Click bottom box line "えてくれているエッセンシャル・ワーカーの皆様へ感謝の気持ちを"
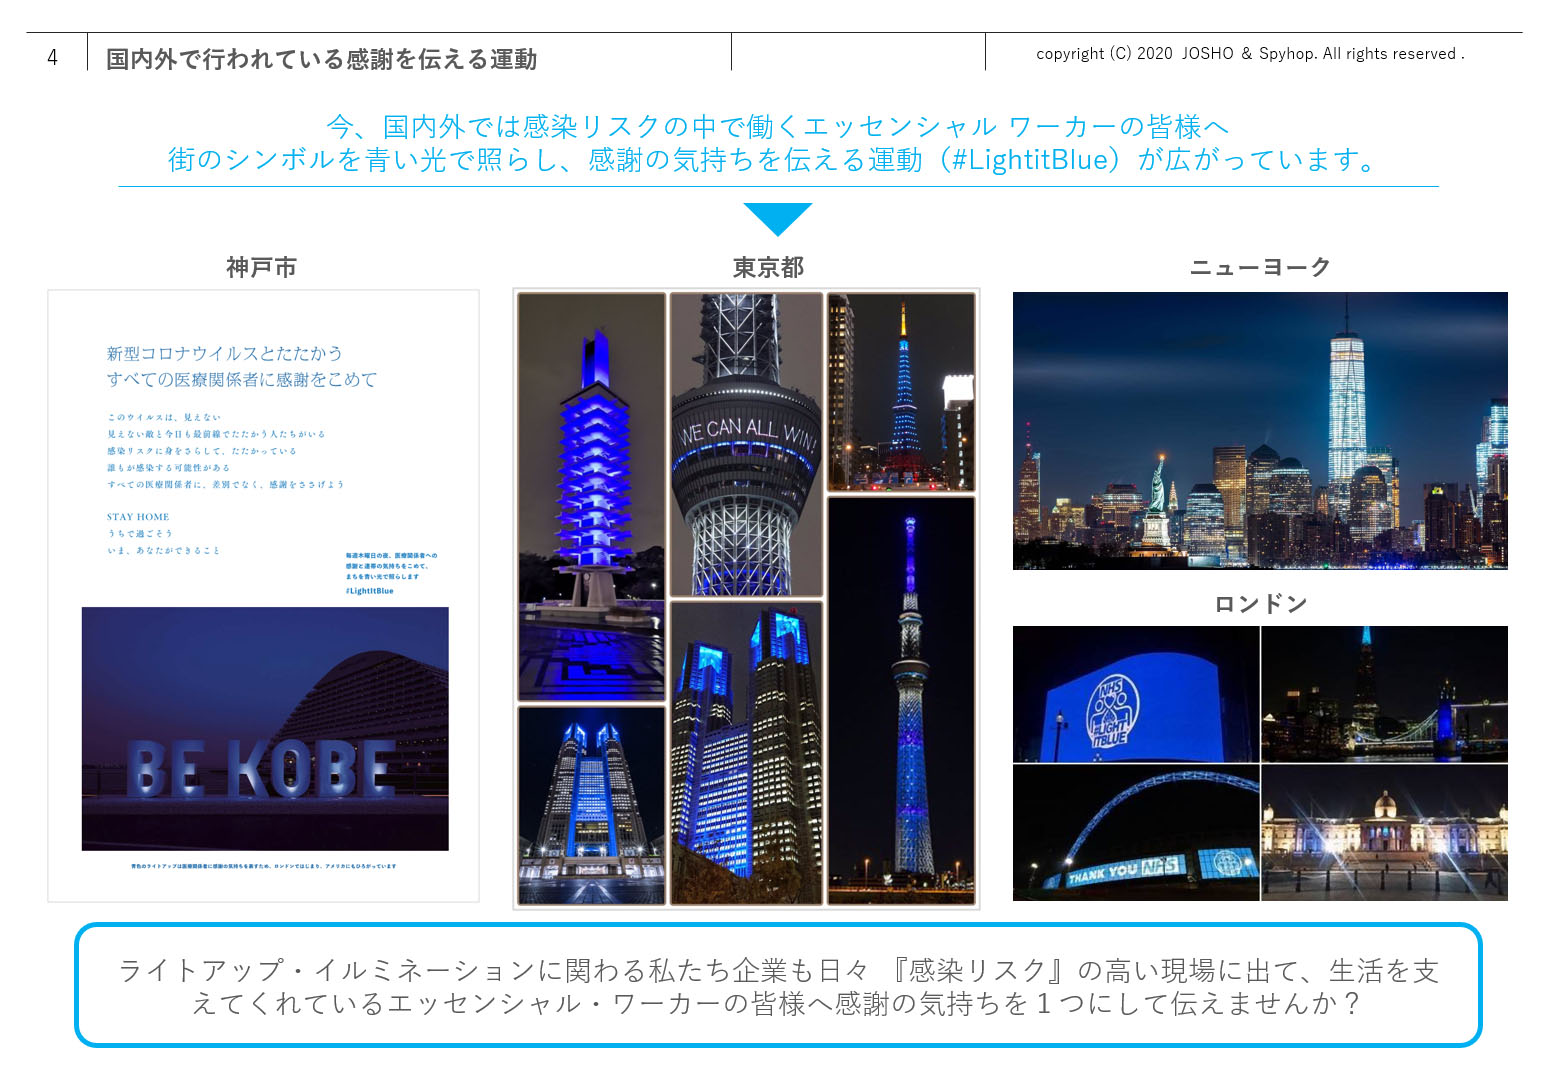 pyautogui.click(x=609, y=1003)
